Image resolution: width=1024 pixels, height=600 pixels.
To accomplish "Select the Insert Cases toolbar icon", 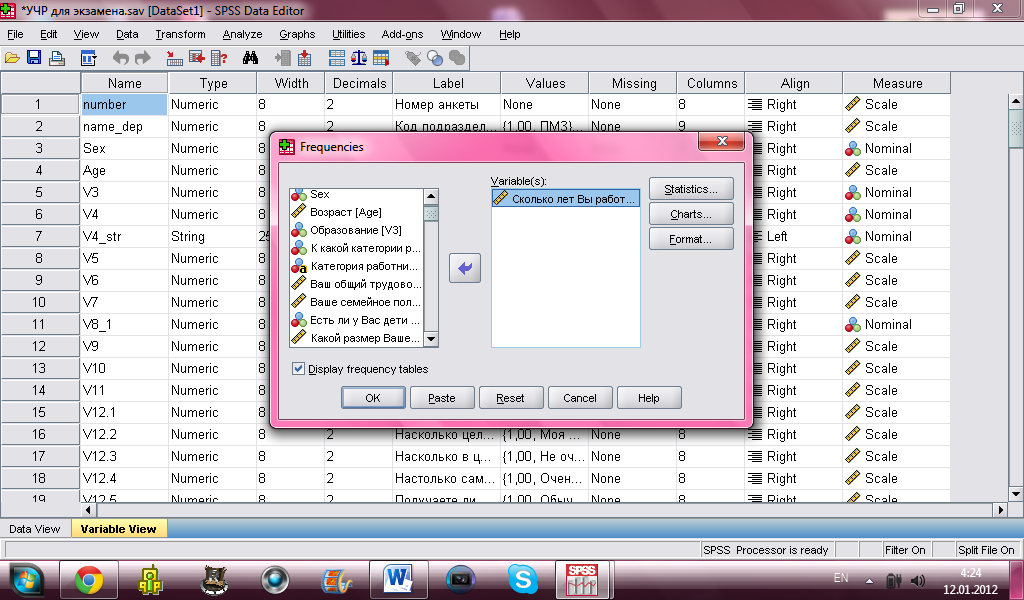I will (x=282, y=58).
